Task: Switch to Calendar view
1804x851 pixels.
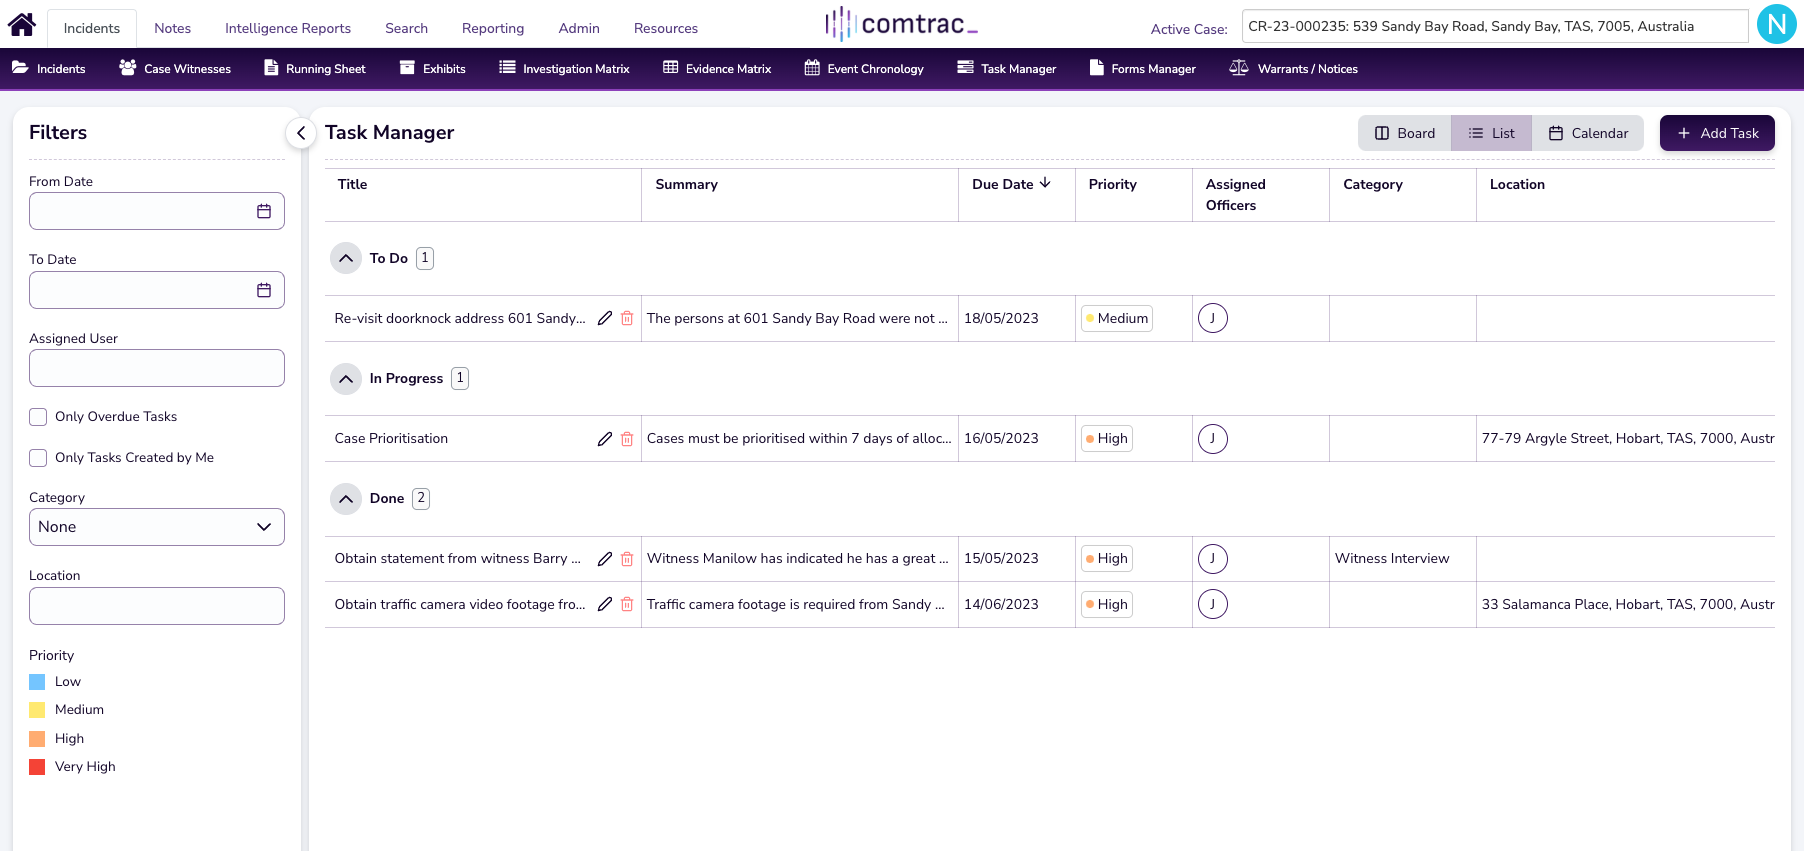Action: coord(1588,133)
